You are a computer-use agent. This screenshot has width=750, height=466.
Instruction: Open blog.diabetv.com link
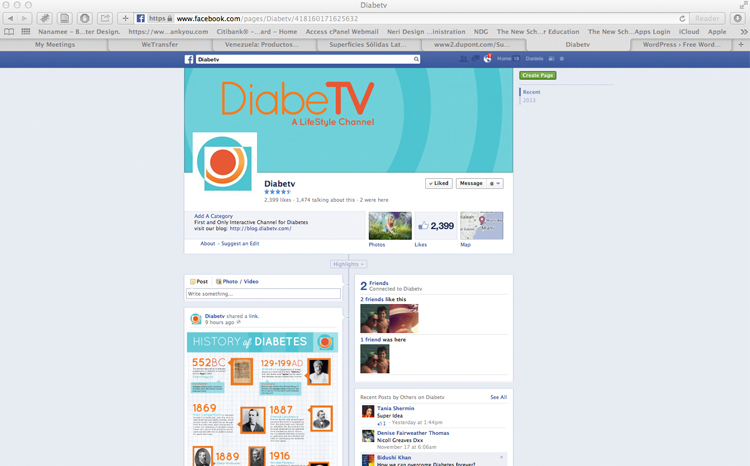261,229
